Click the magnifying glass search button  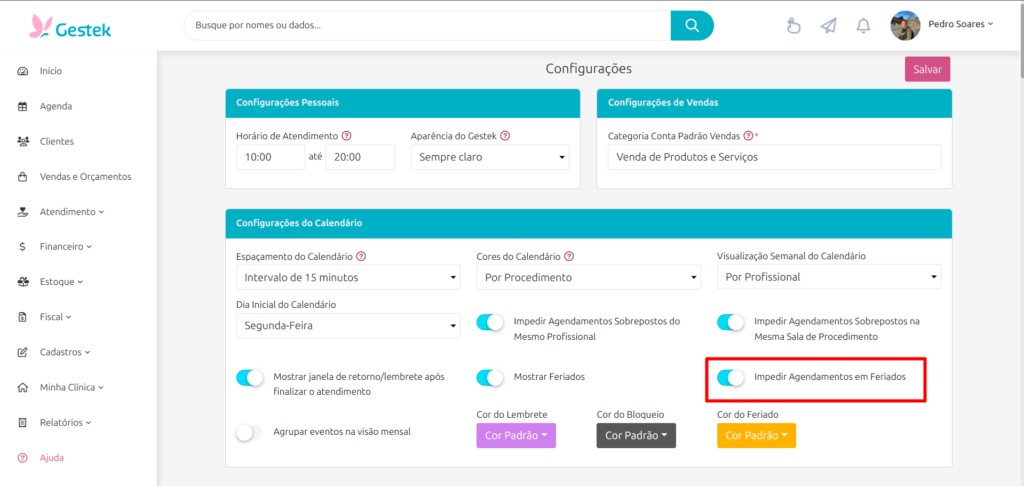[x=692, y=25]
